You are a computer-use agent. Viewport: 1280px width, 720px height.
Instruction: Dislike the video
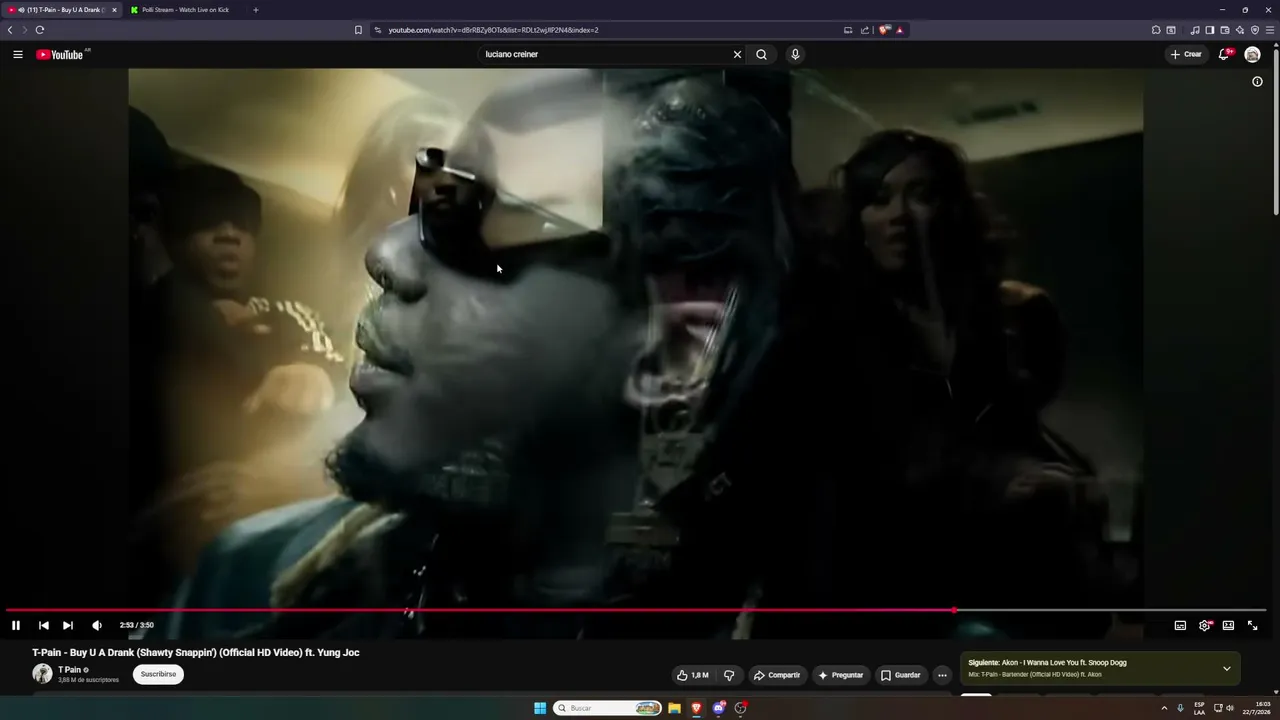pos(729,675)
